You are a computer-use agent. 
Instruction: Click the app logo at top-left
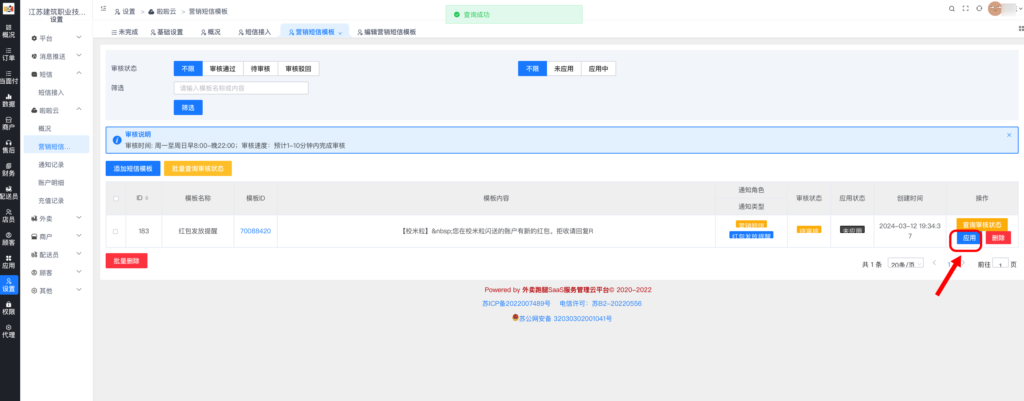pos(8,10)
